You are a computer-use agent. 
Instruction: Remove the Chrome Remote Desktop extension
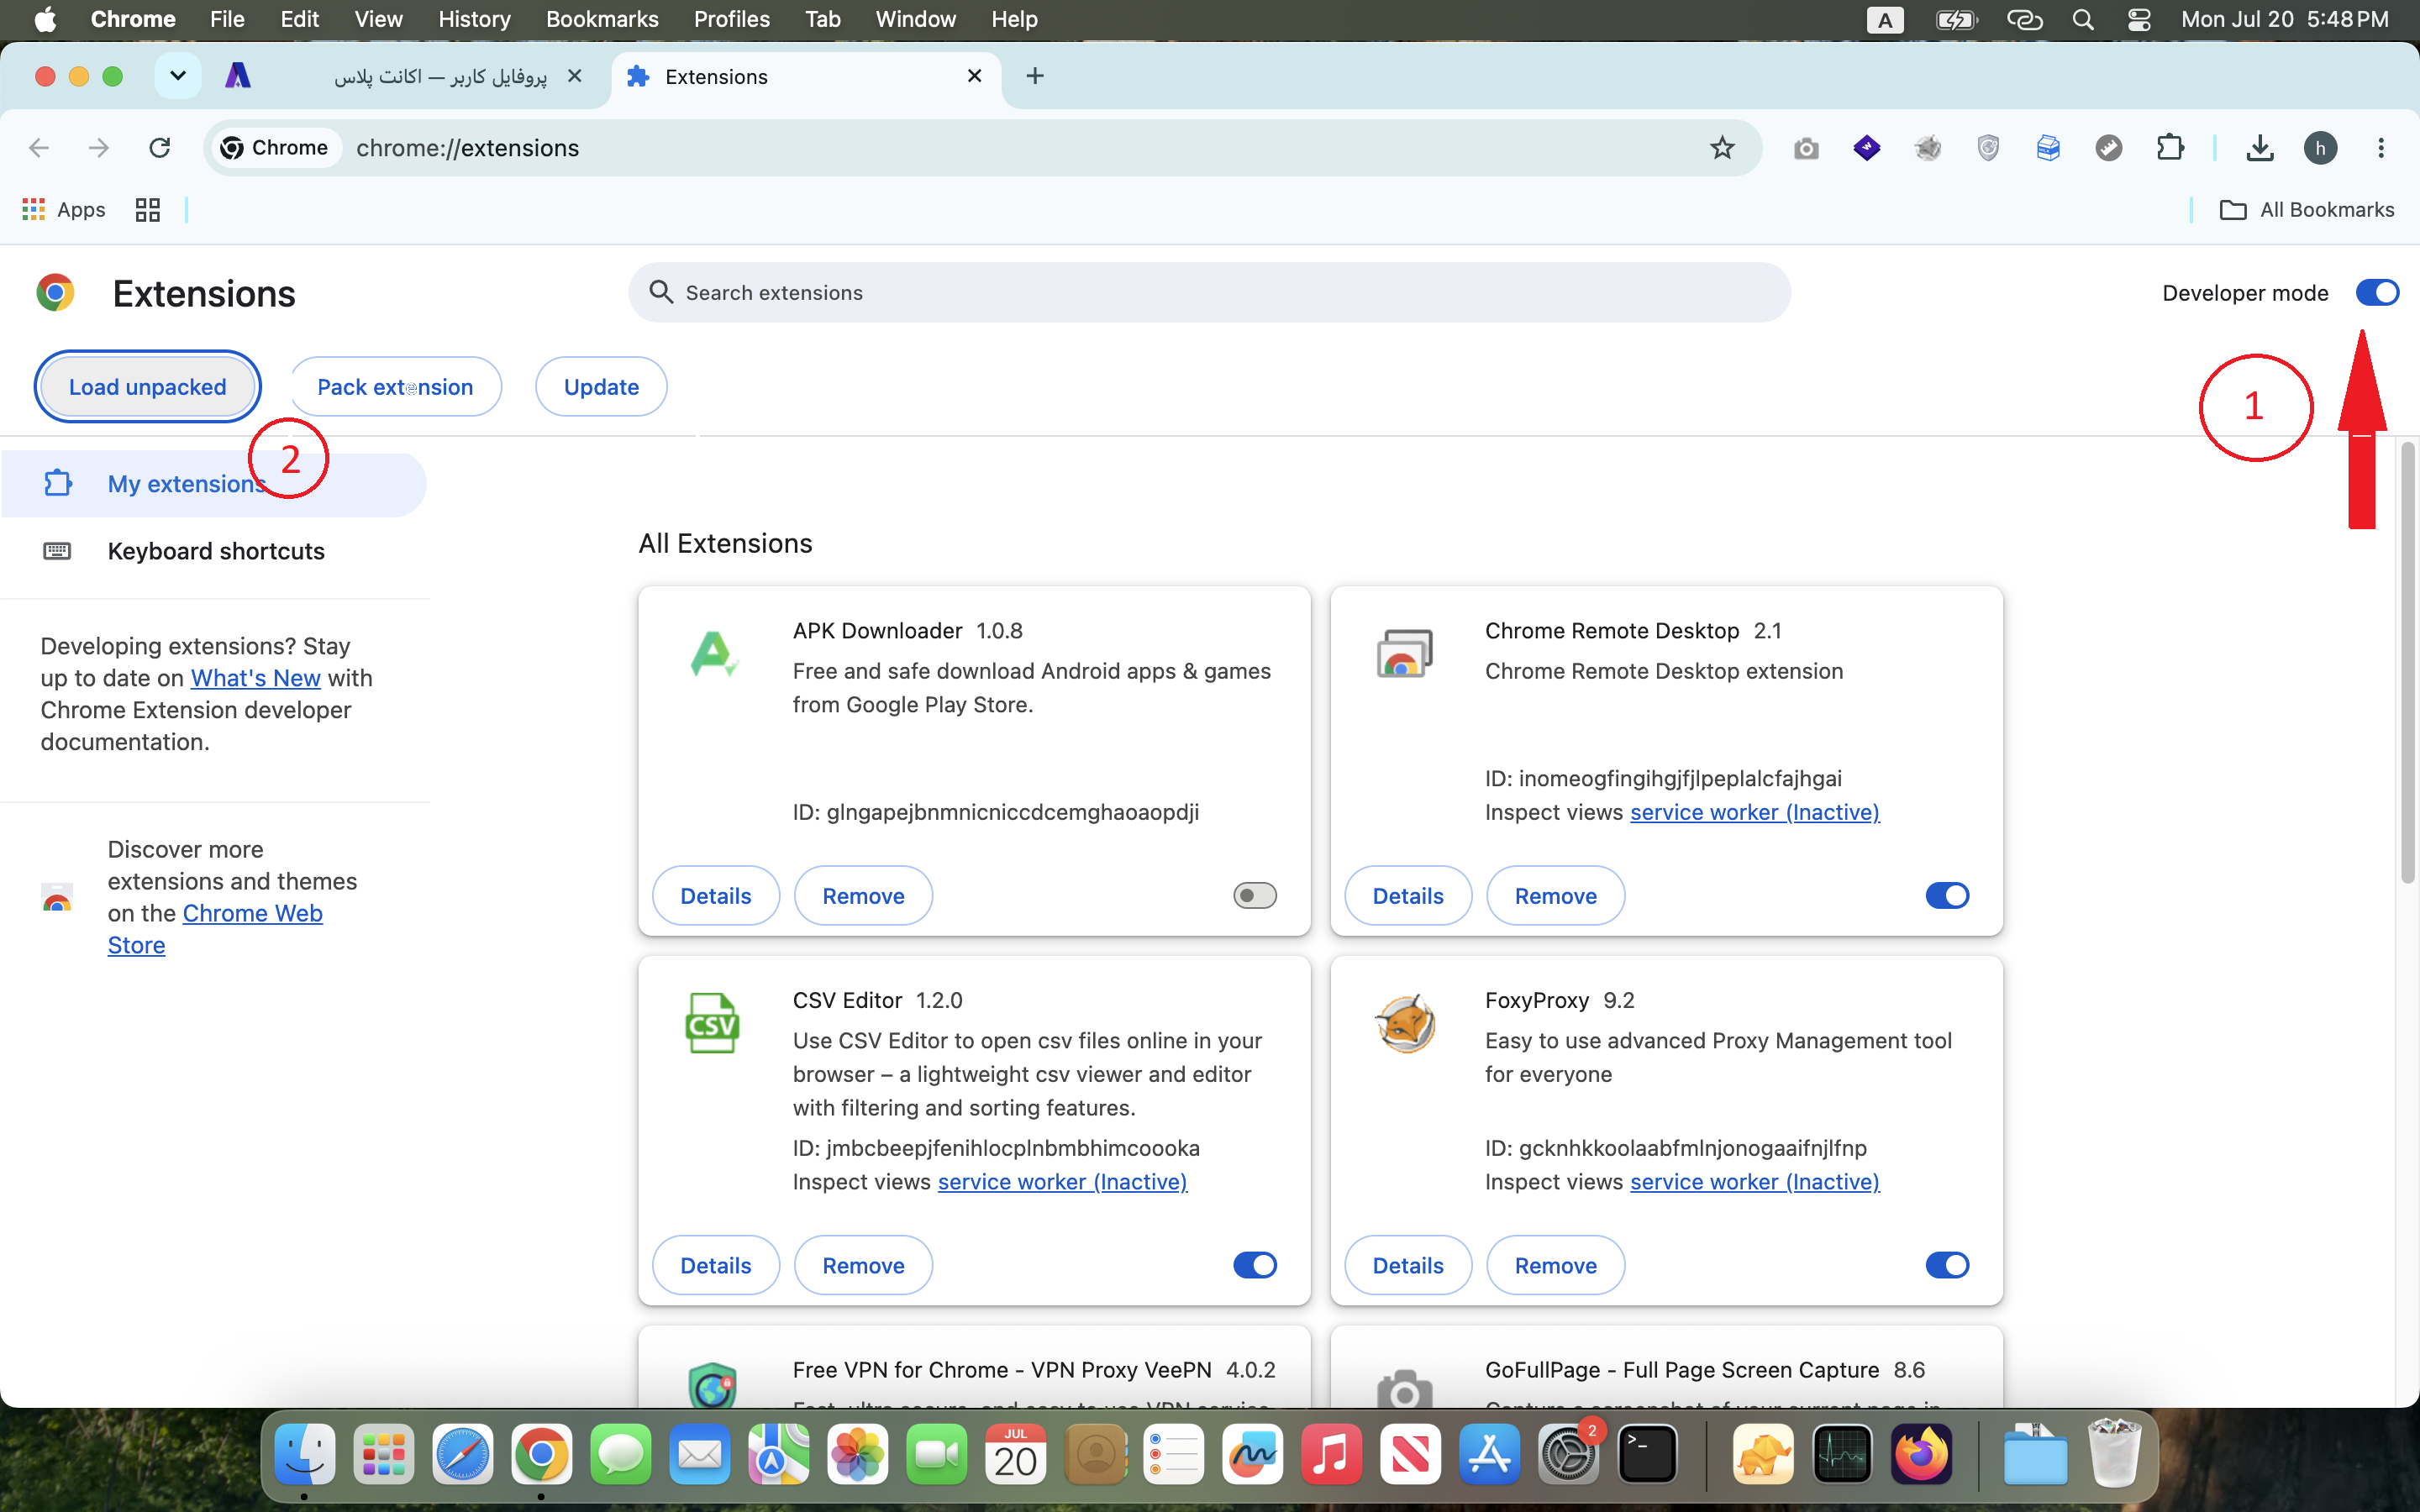pyautogui.click(x=1555, y=896)
